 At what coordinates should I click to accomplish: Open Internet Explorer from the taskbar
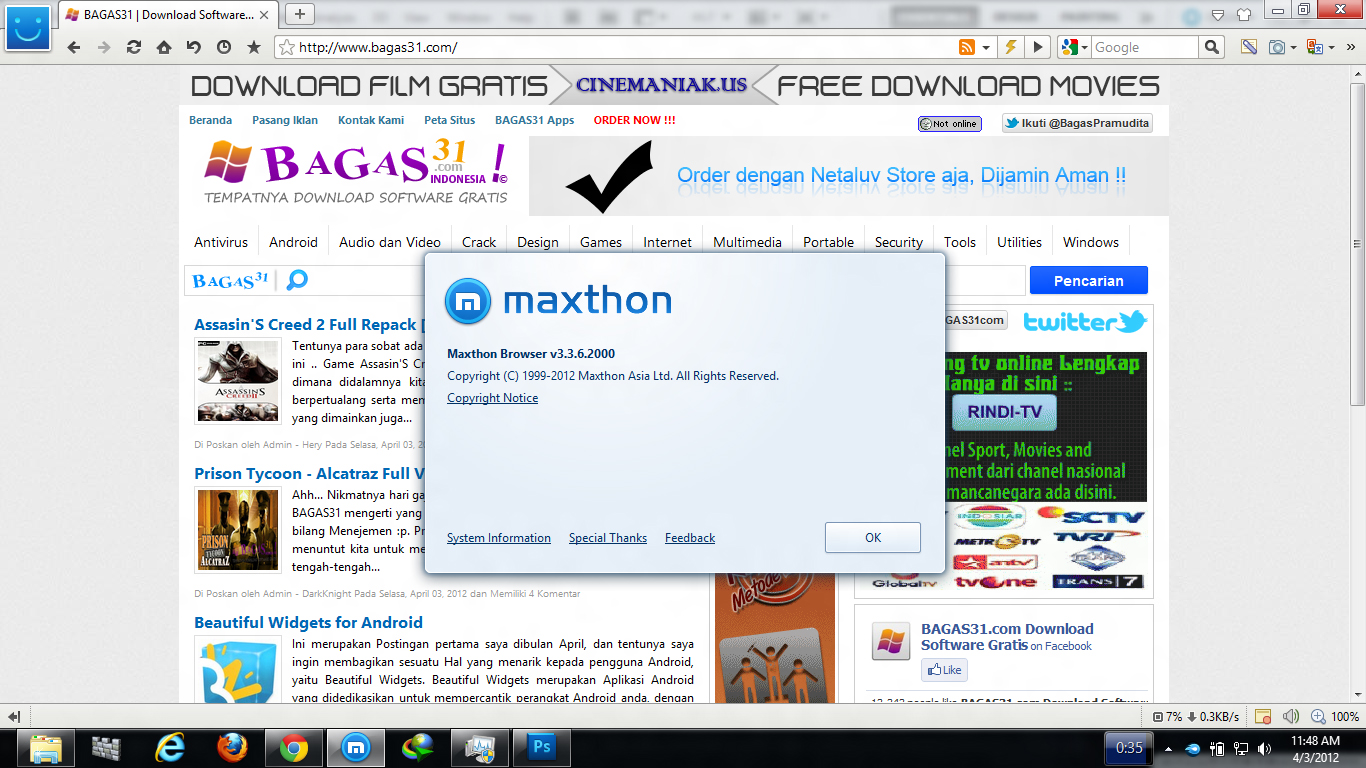pos(170,747)
